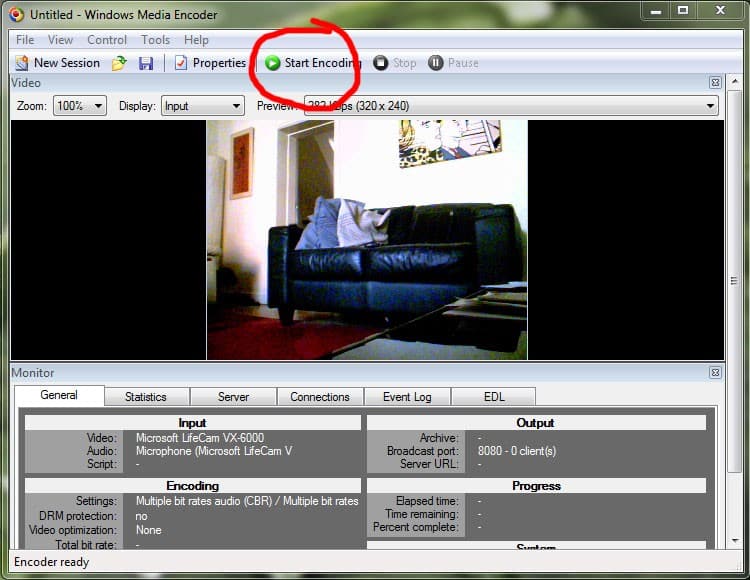750x580 pixels.
Task: Click the Encoding section header
Action: [x=192, y=486]
